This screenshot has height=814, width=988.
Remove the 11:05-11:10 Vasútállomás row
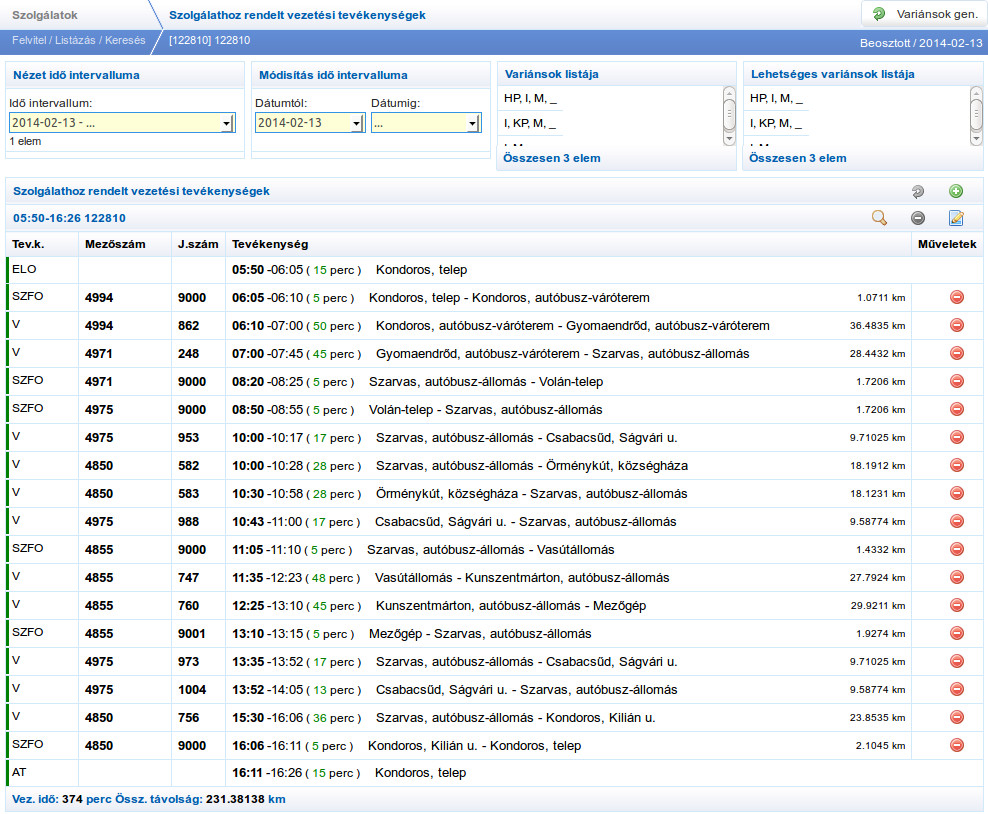point(956,549)
